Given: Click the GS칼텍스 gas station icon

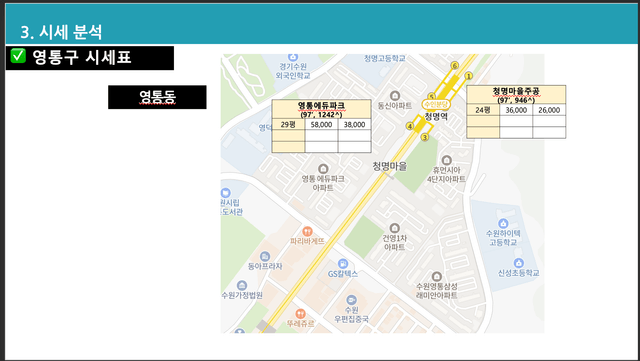Looking at the screenshot, I should pos(343,263).
